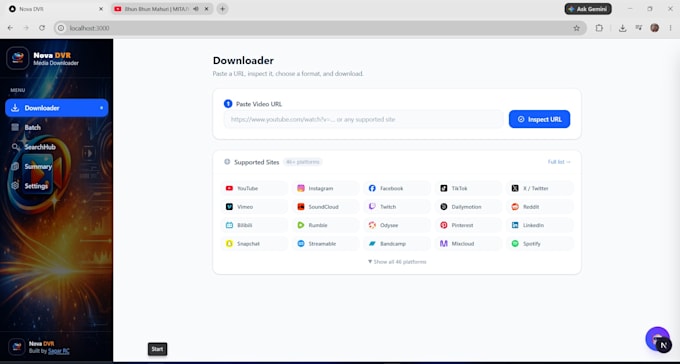Click the Nova DVR logo in sidebar header
Screen dimensions: 680x364
(17, 58)
